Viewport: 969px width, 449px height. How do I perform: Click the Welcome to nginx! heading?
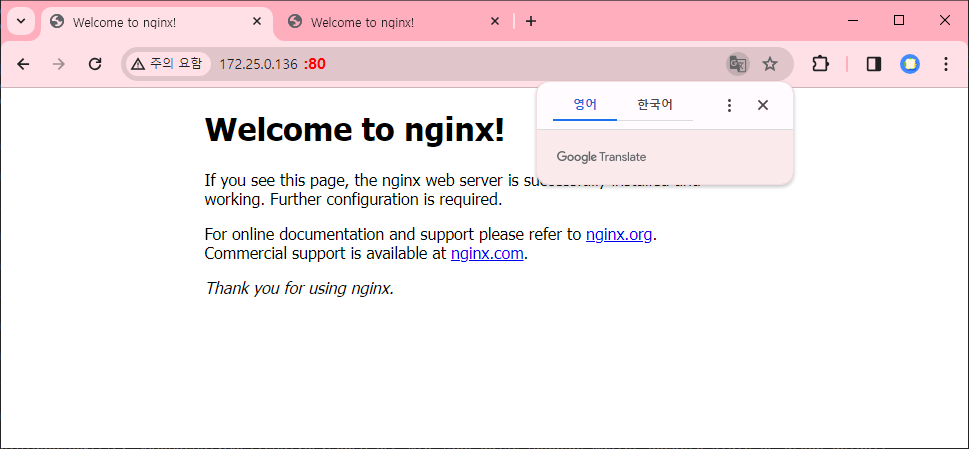[355, 130]
